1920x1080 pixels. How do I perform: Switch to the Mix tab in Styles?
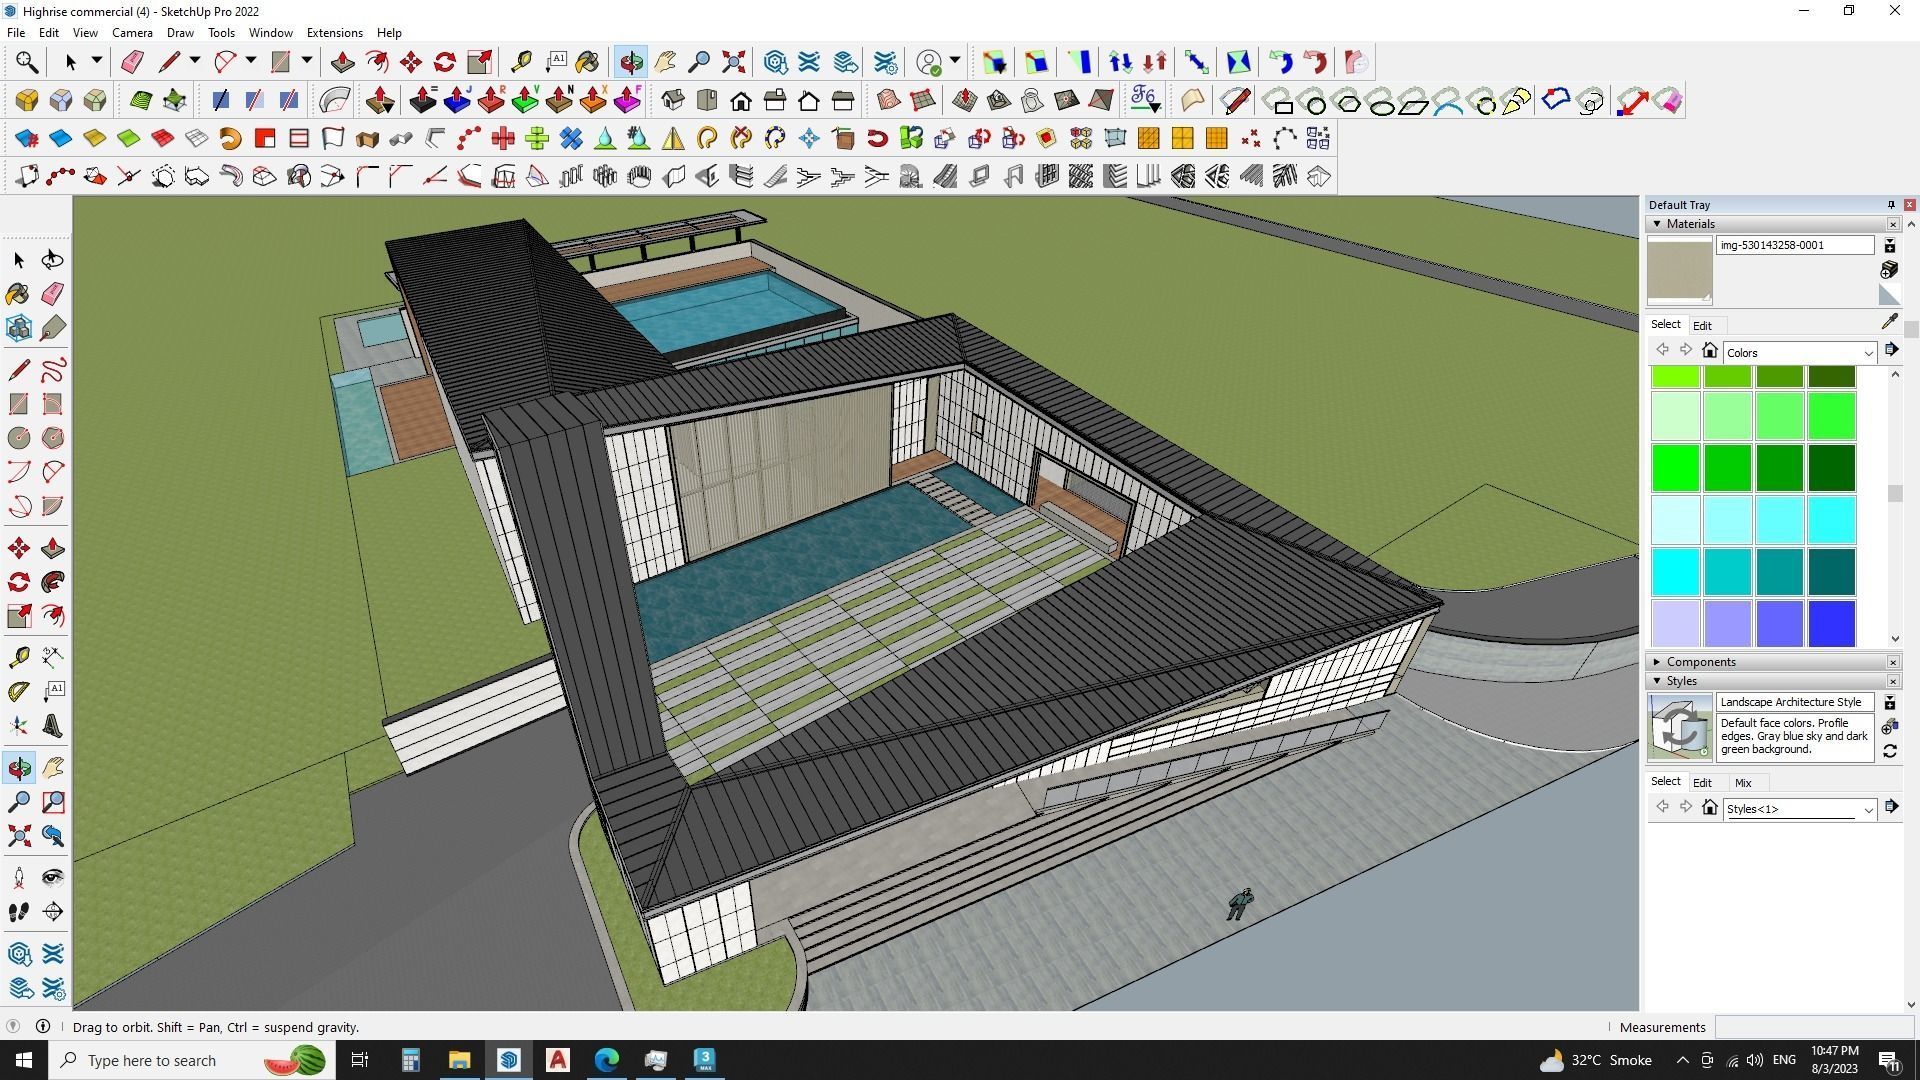(1743, 783)
